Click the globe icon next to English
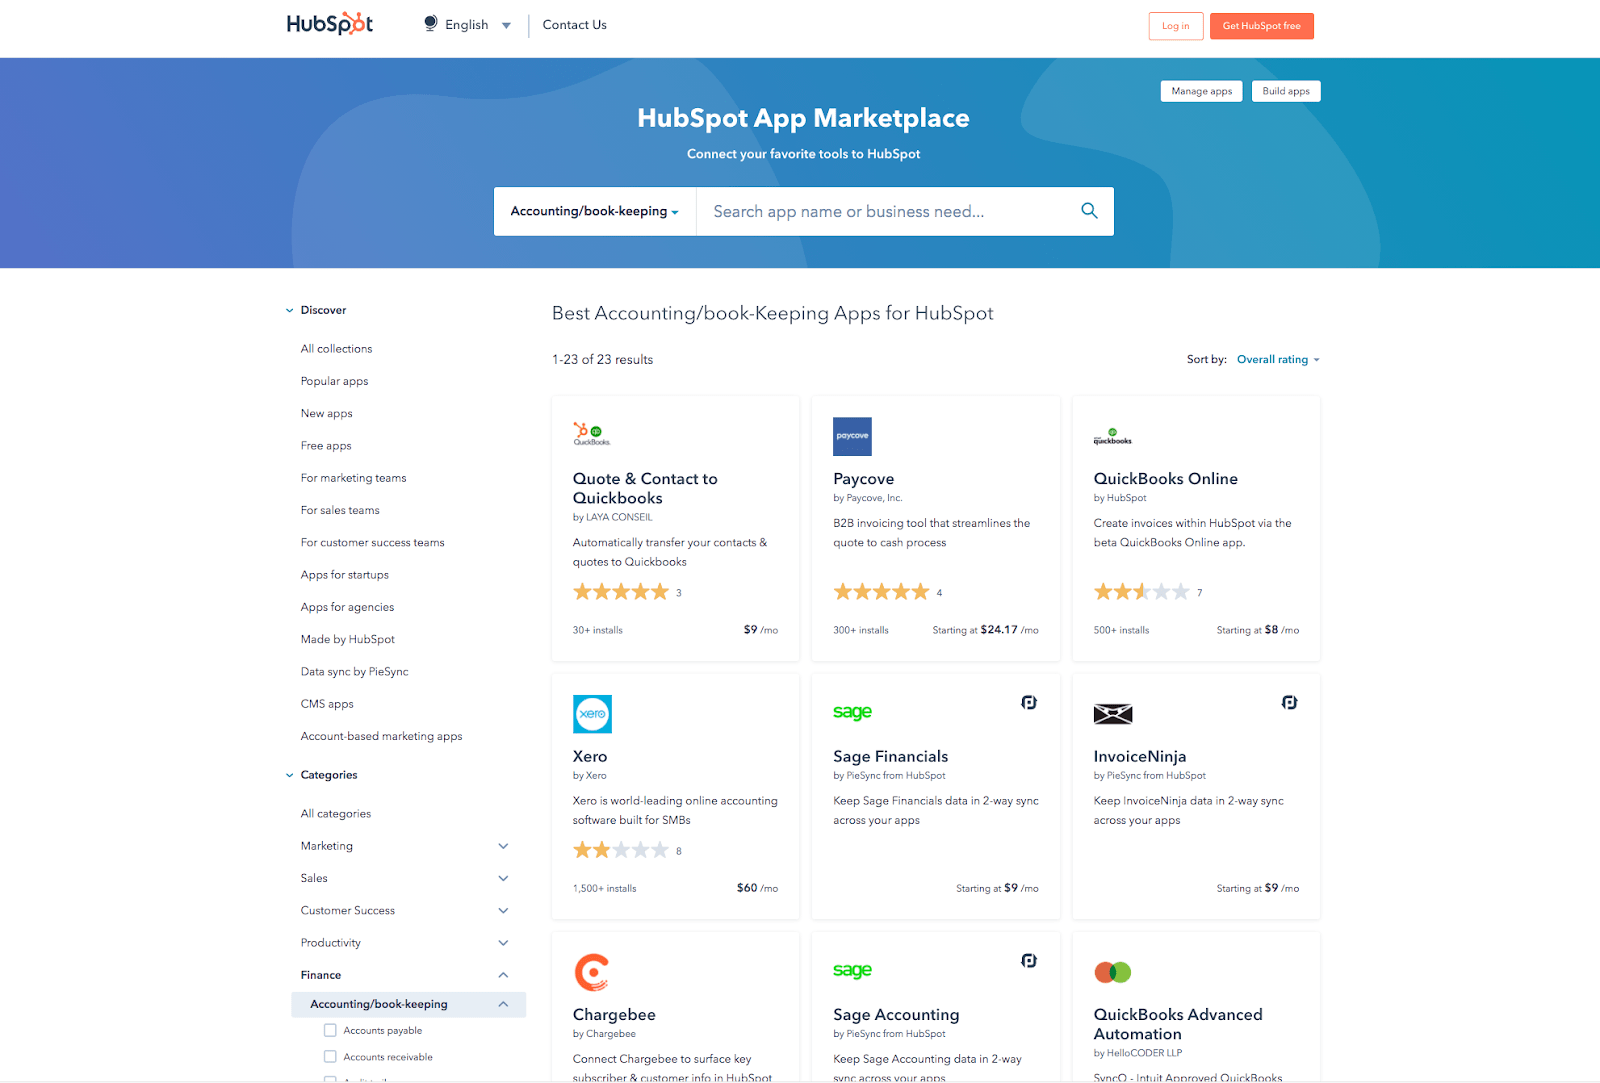This screenshot has height=1083, width=1600. (431, 23)
